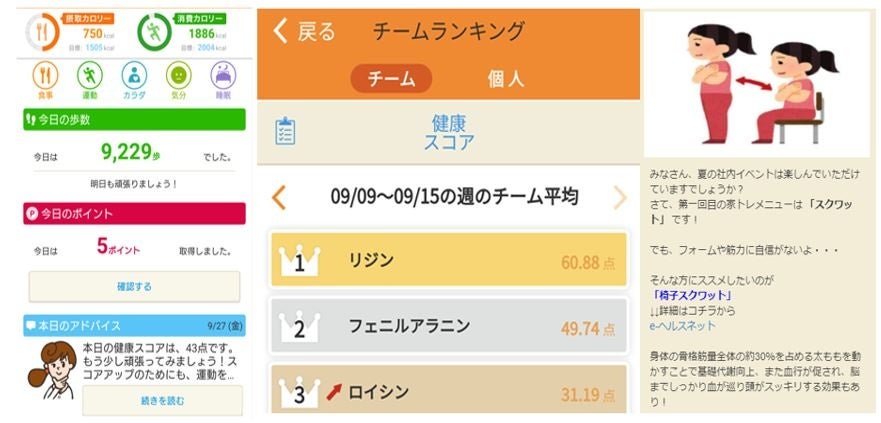Image resolution: width=881 pixels, height=423 pixels.
Task: Switch to the チーム ranking toggle
Action: 391,79
